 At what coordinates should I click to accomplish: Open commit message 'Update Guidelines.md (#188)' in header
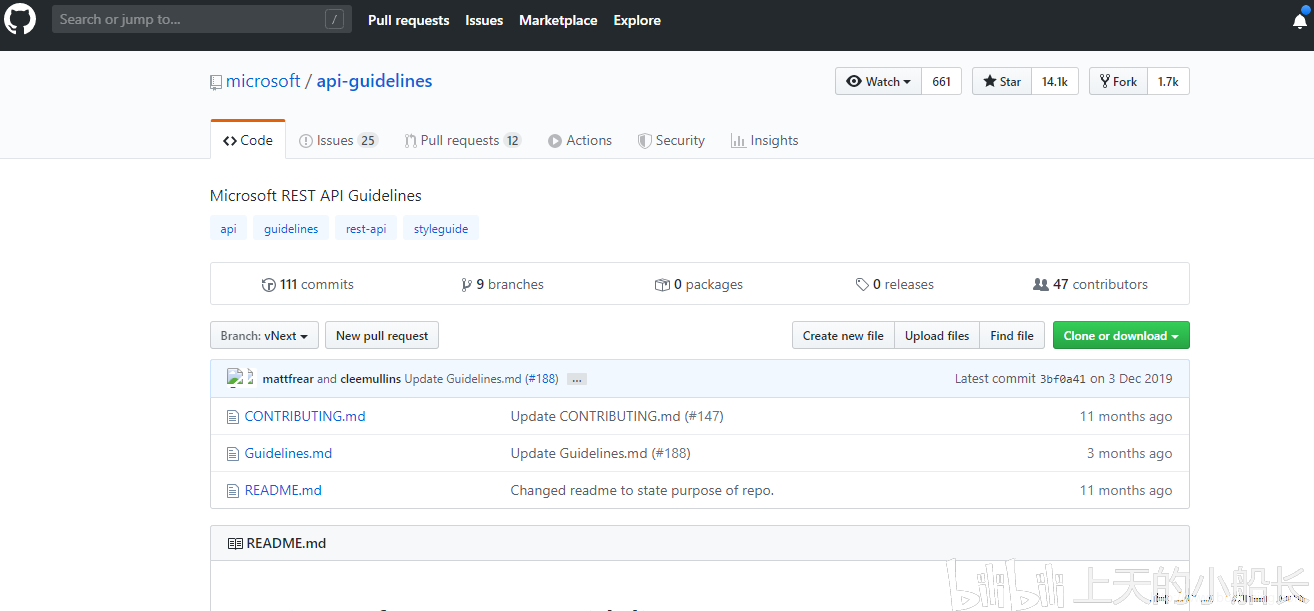coord(481,379)
